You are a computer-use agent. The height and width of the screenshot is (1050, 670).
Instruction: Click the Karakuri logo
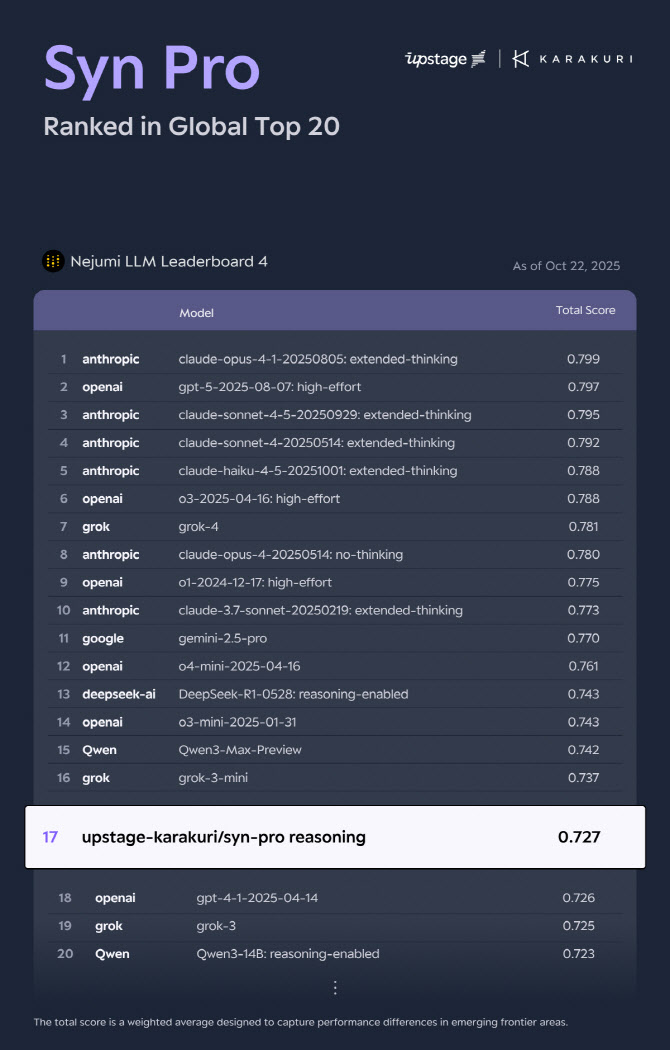pyautogui.click(x=572, y=59)
